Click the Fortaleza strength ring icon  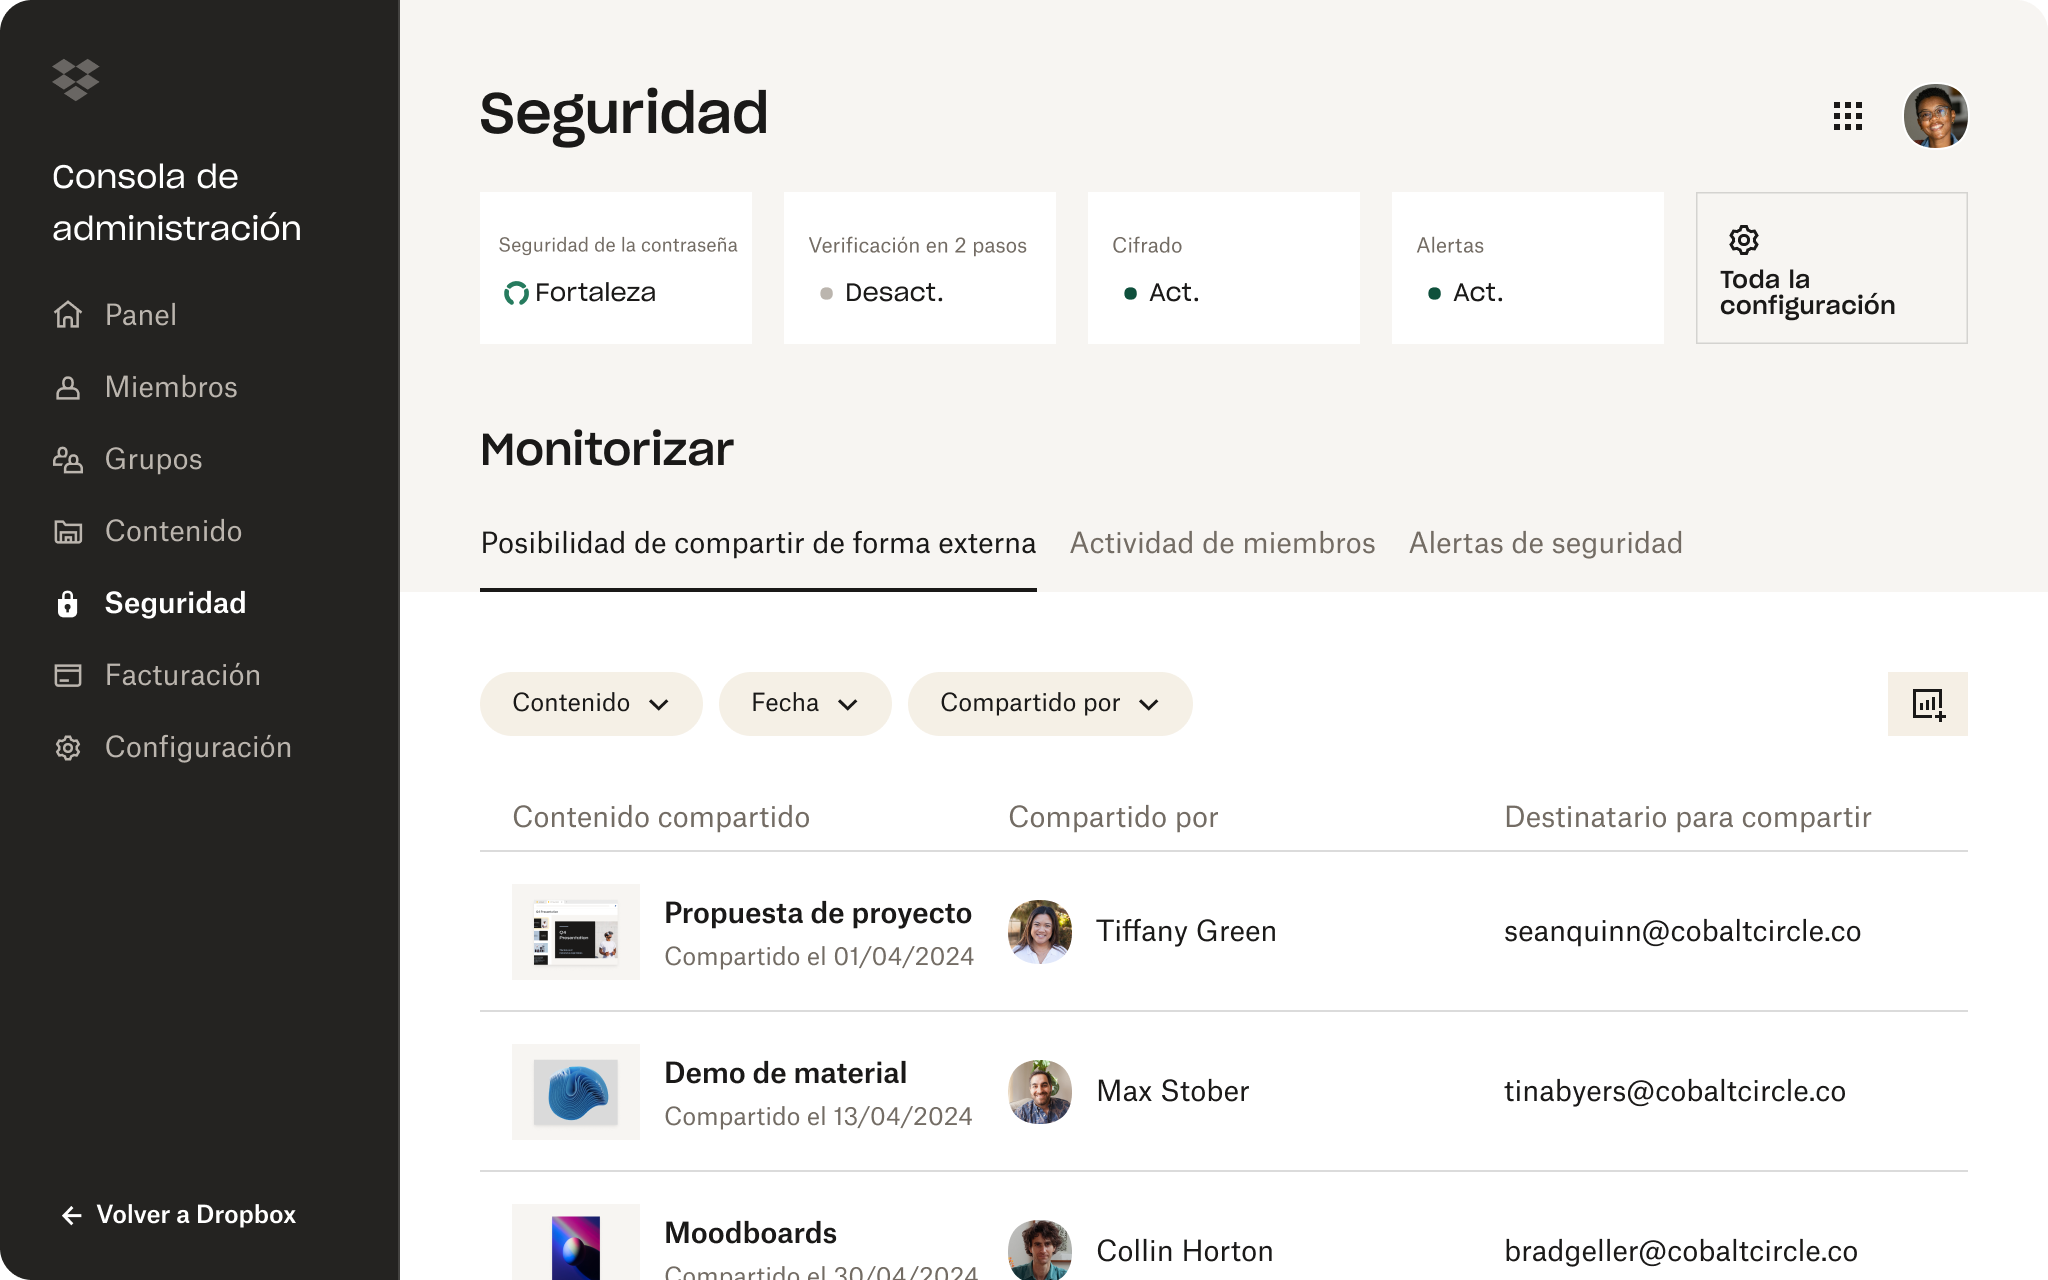coord(516,293)
